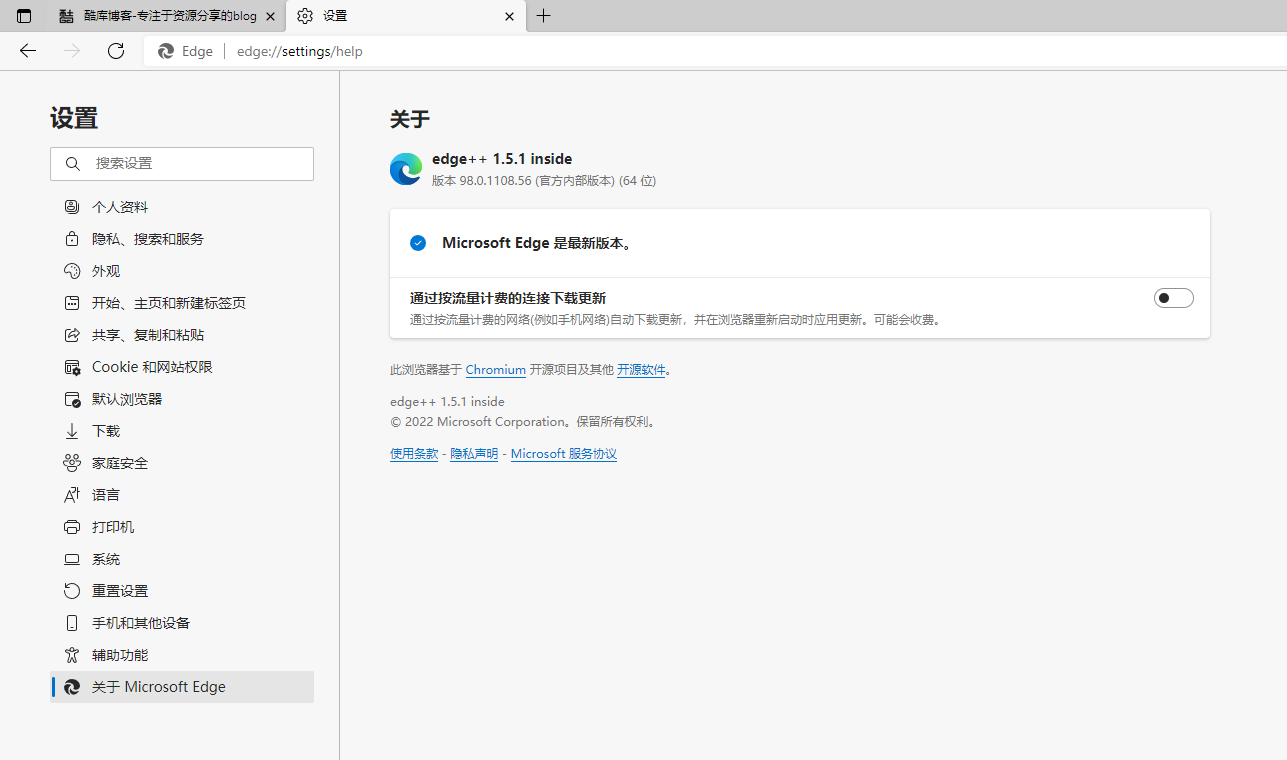Go to the 语言 language settings
Image resolution: width=1287 pixels, height=760 pixels.
(105, 494)
